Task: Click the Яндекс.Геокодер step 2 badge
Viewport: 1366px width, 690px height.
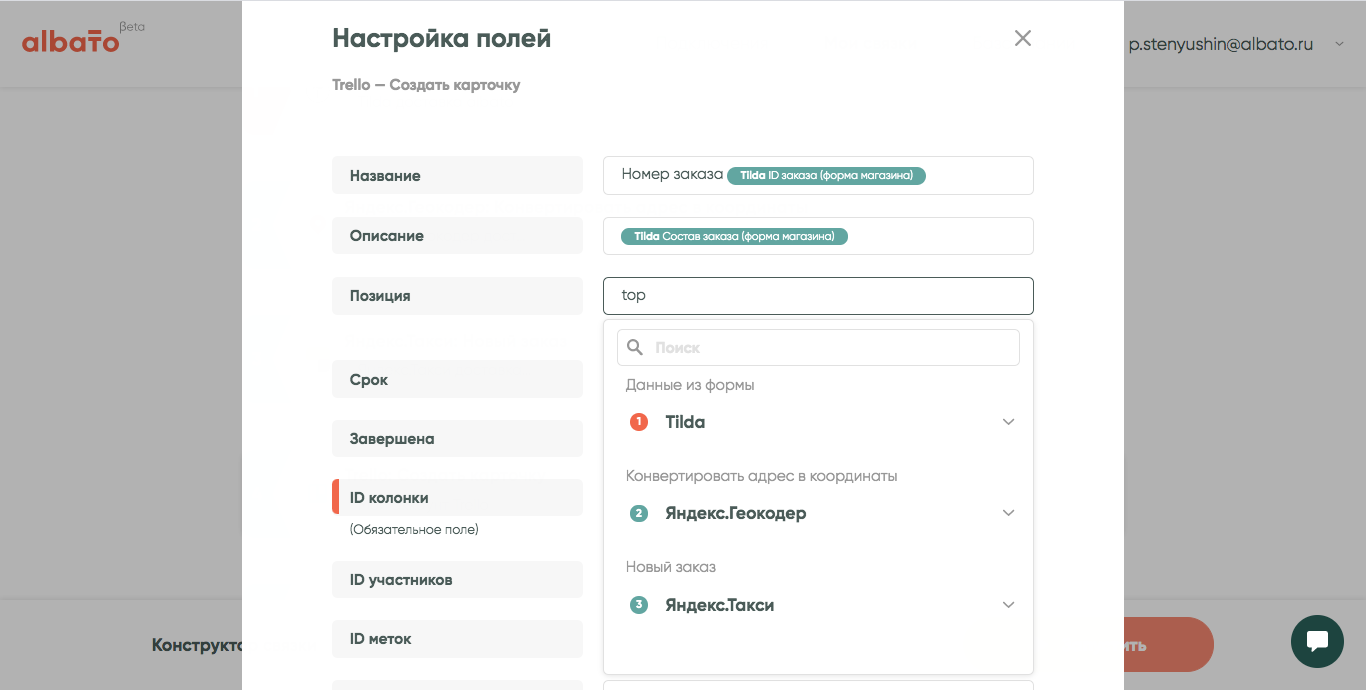Action: (x=639, y=514)
